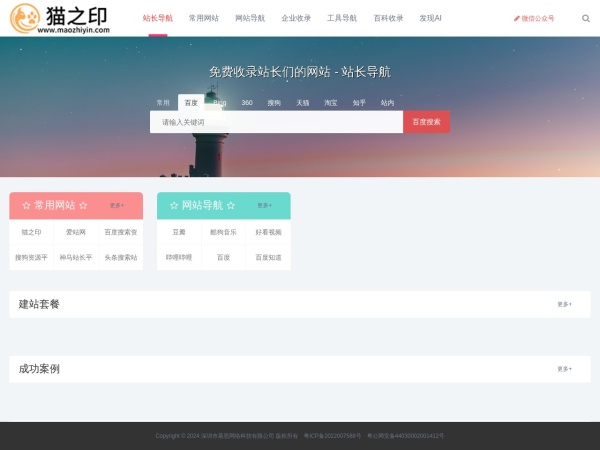Viewport: 600px width, 450px height.
Task: Click the 建站套餐 section title
Action: tap(39, 304)
